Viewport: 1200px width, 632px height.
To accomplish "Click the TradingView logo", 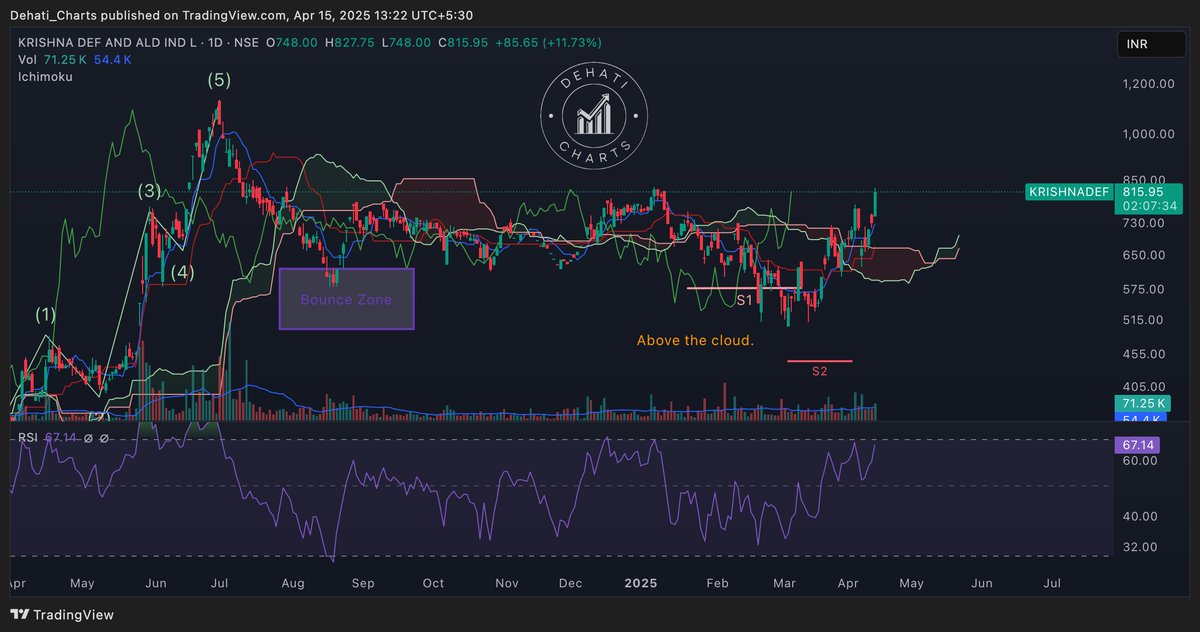I will pyautogui.click(x=62, y=615).
